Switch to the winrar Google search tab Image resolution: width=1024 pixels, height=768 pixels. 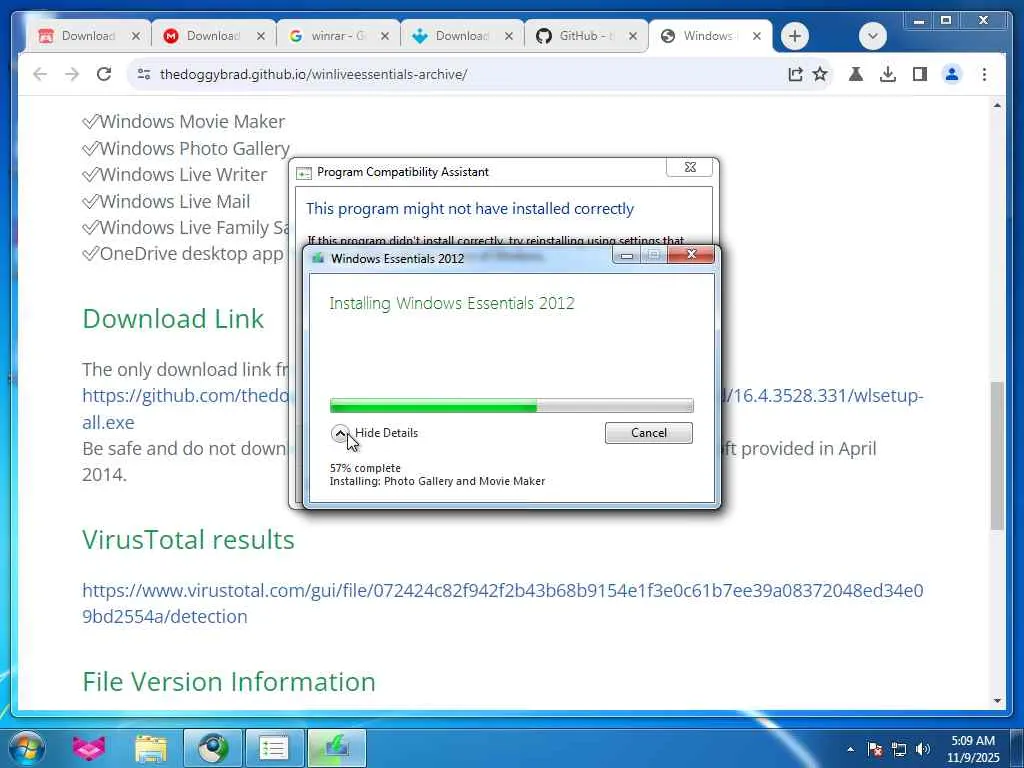(x=338, y=36)
